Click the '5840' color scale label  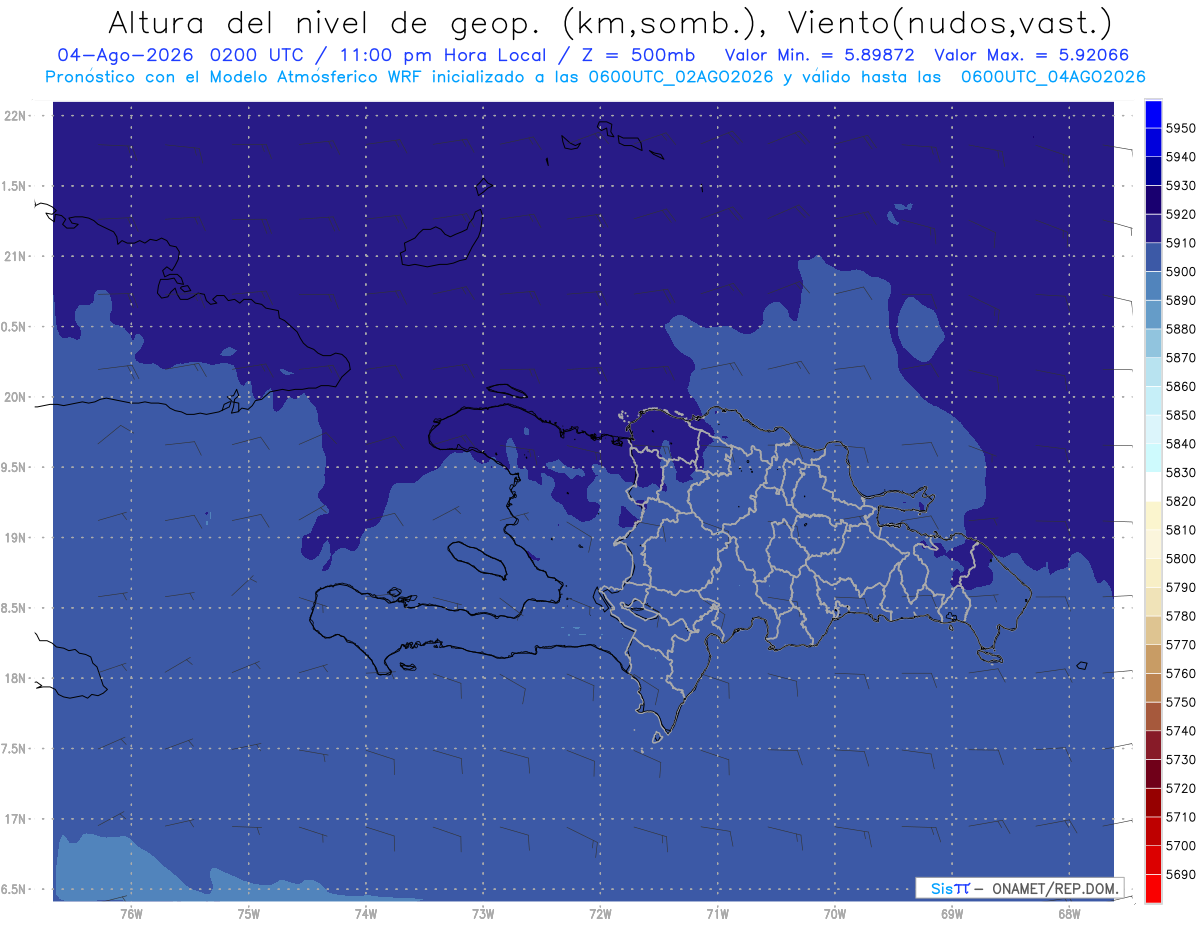(1181, 444)
